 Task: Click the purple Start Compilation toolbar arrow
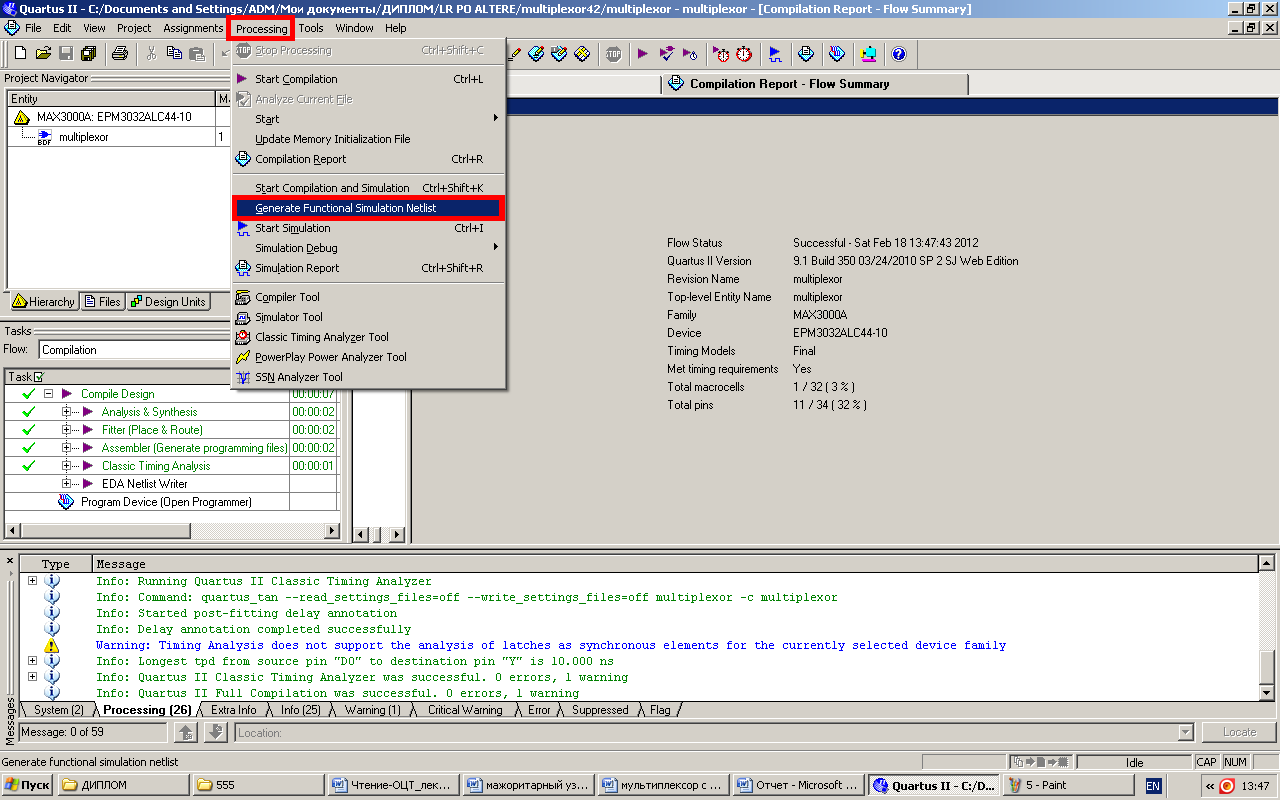pos(643,53)
